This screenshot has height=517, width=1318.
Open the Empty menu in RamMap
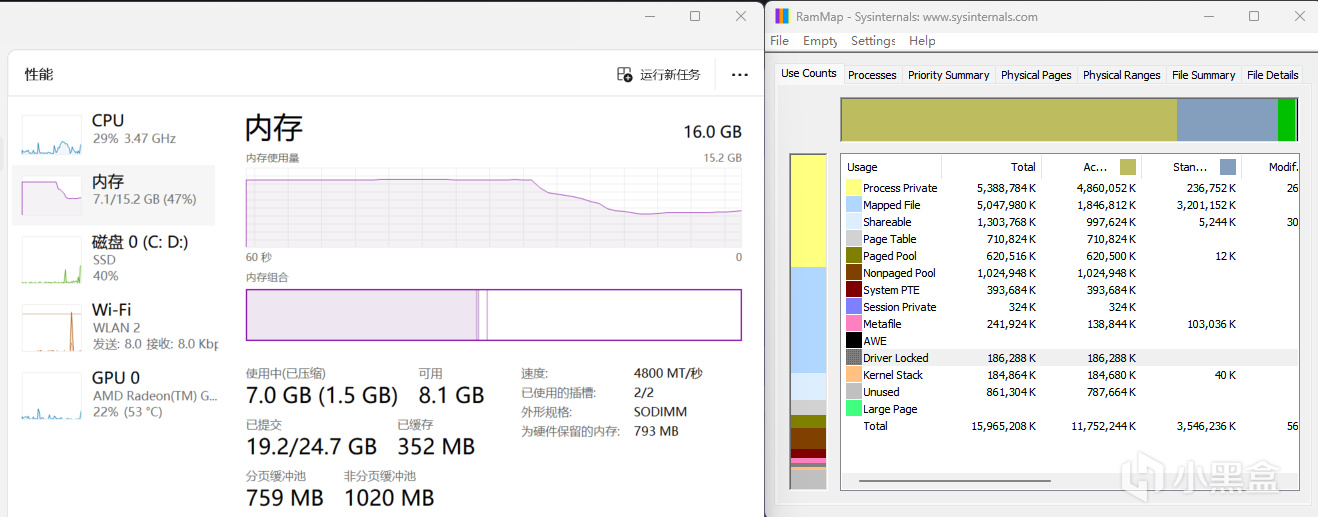[x=820, y=41]
